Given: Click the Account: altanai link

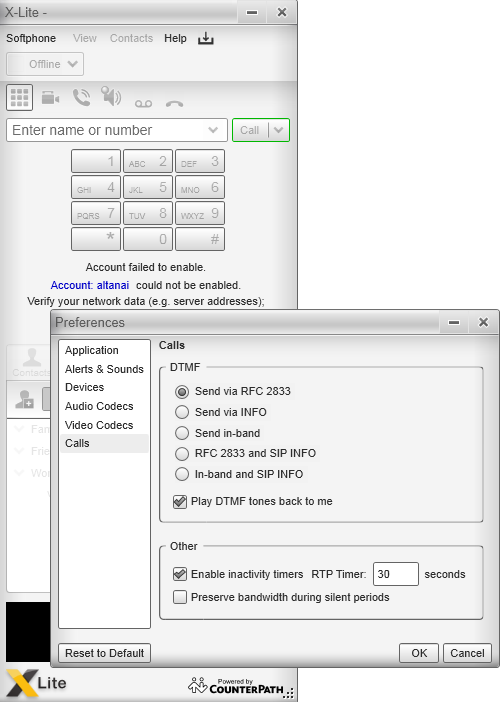Looking at the screenshot, I should point(90,285).
